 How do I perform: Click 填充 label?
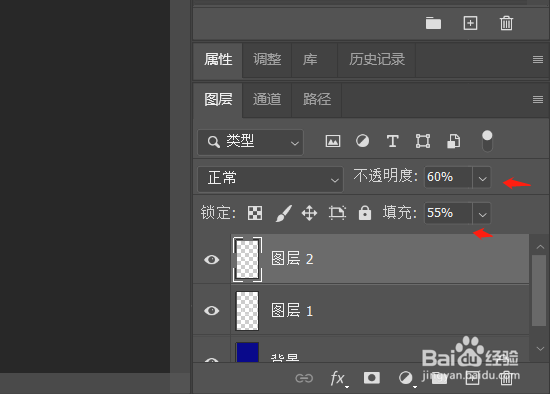tap(400, 212)
